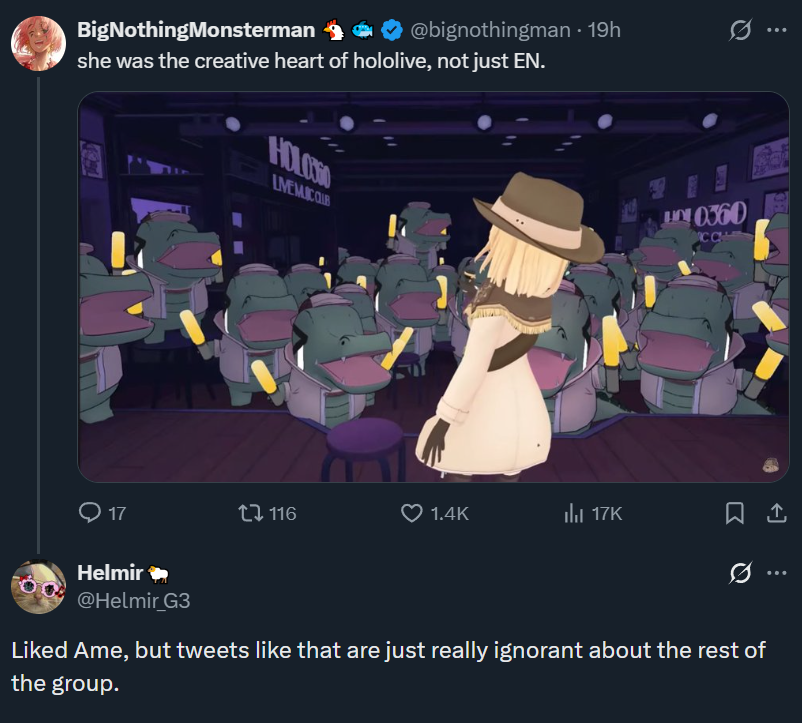Retweet the post with 116 reposts
Viewport: 802px width, 723px height.
250,513
